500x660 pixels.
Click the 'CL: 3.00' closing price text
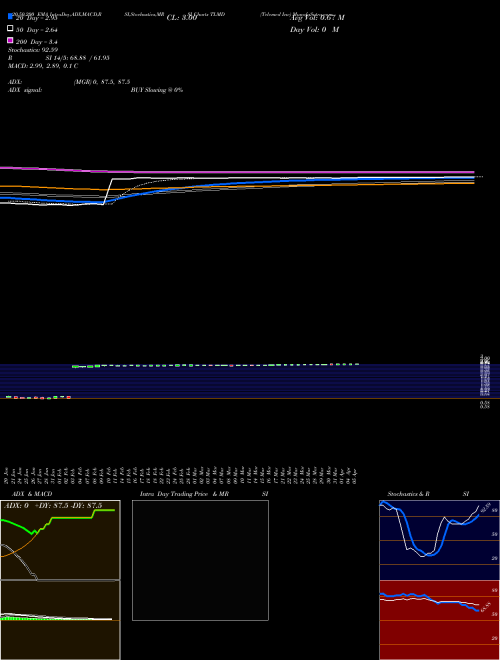[182, 18]
